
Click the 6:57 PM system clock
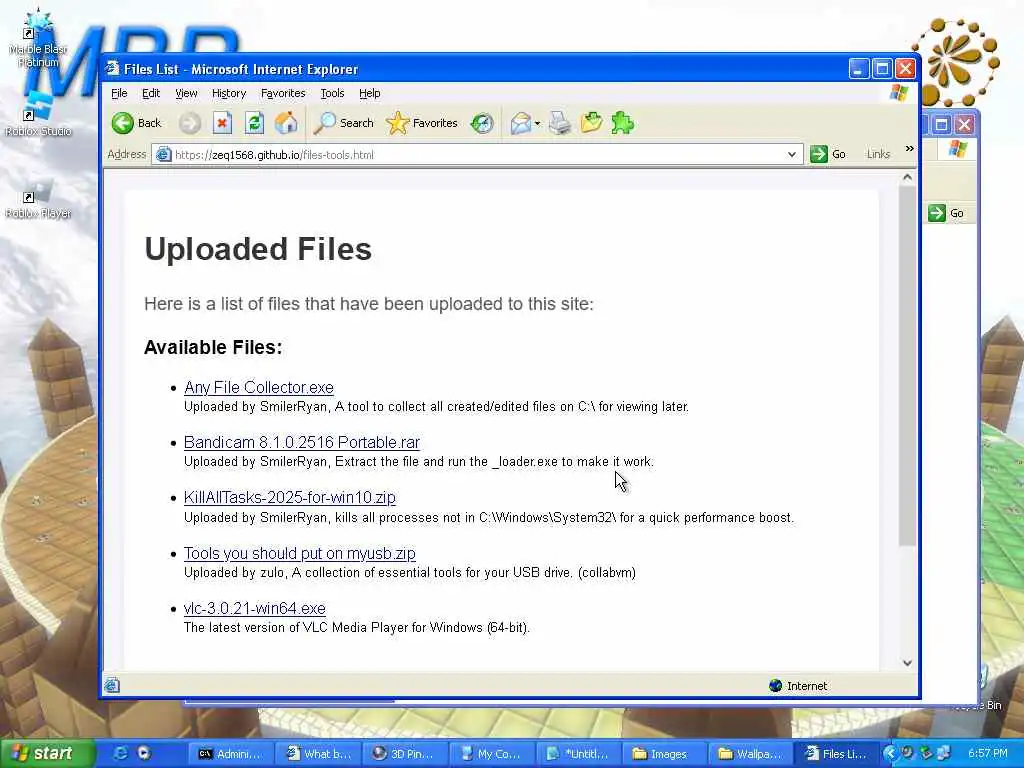[x=987, y=753]
